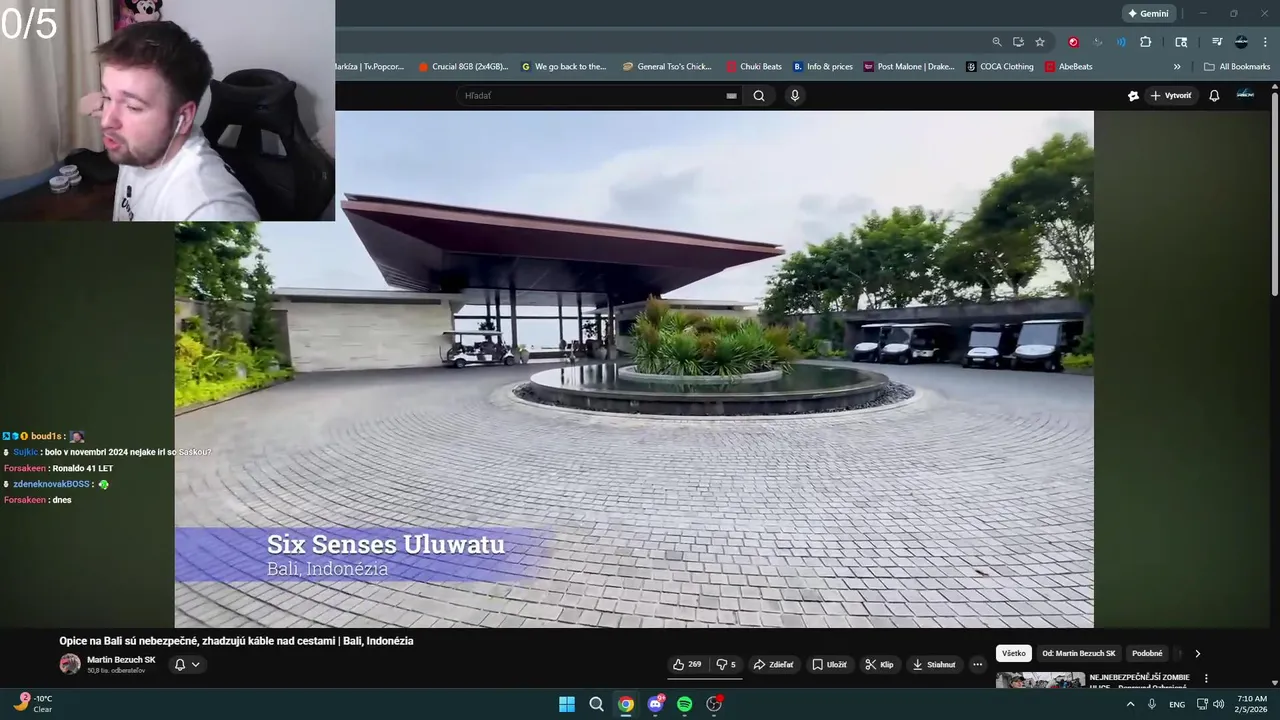This screenshot has height=720, width=1280.
Task: Bookmark this page with the star icon
Action: click(1040, 42)
